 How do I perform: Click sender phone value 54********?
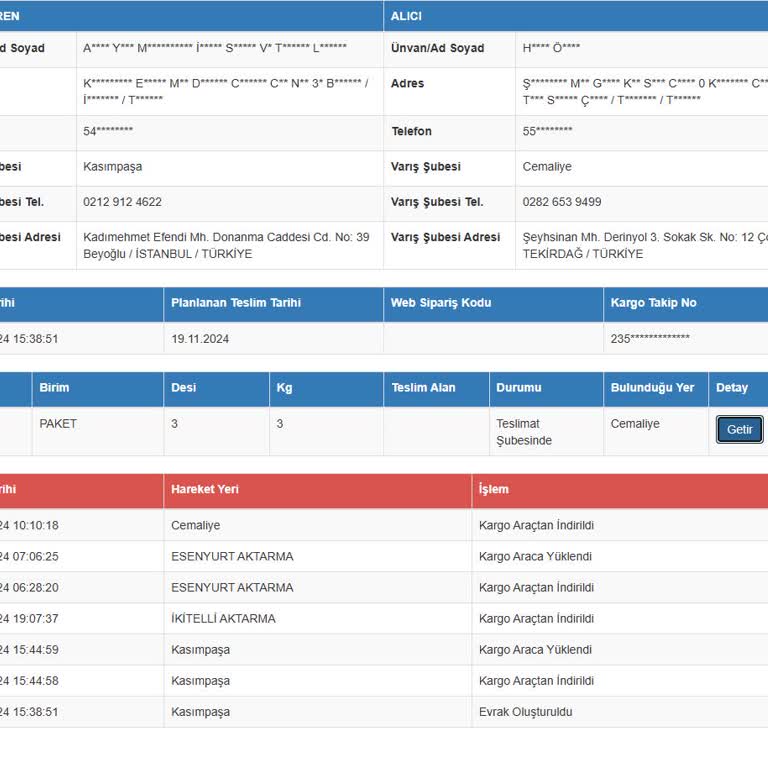[108, 131]
